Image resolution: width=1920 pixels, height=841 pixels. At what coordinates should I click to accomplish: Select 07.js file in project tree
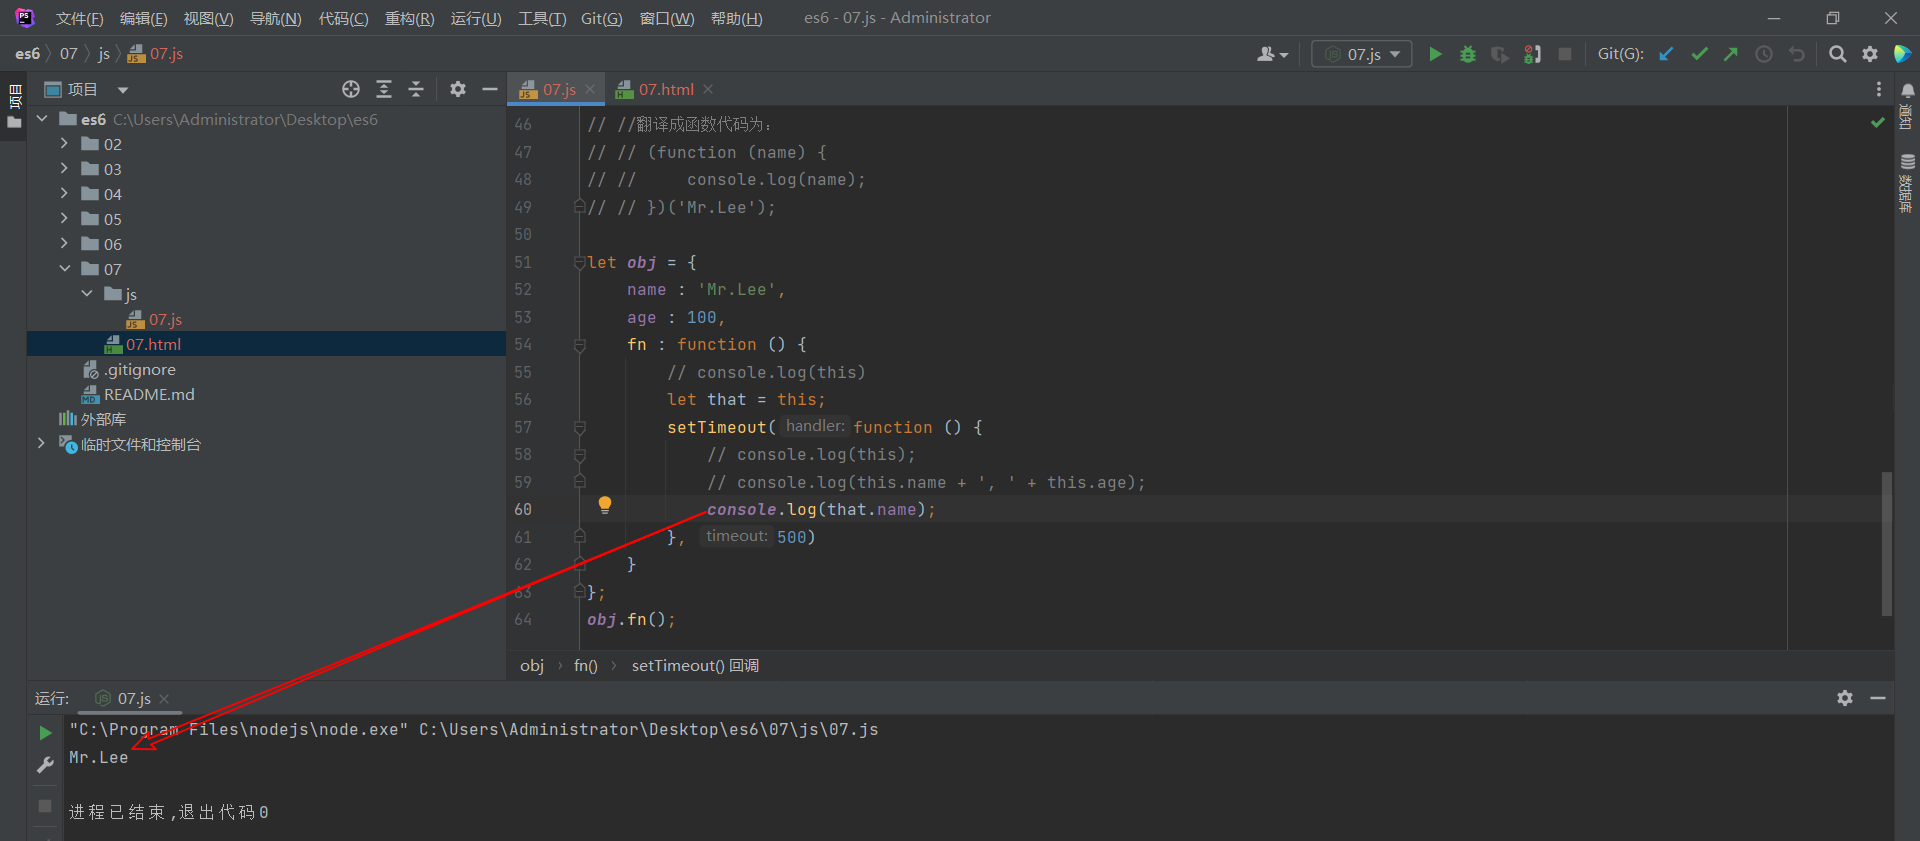point(166,319)
